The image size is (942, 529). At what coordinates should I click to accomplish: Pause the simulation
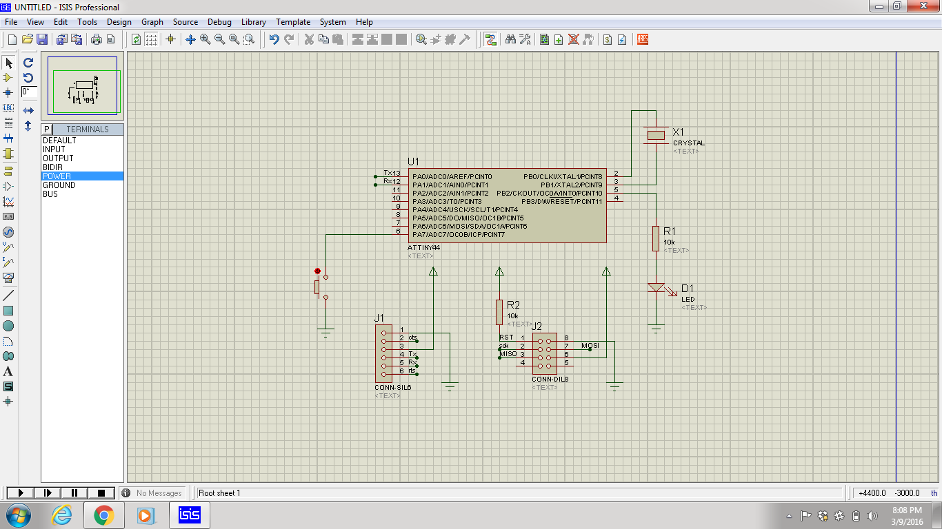coord(74,493)
